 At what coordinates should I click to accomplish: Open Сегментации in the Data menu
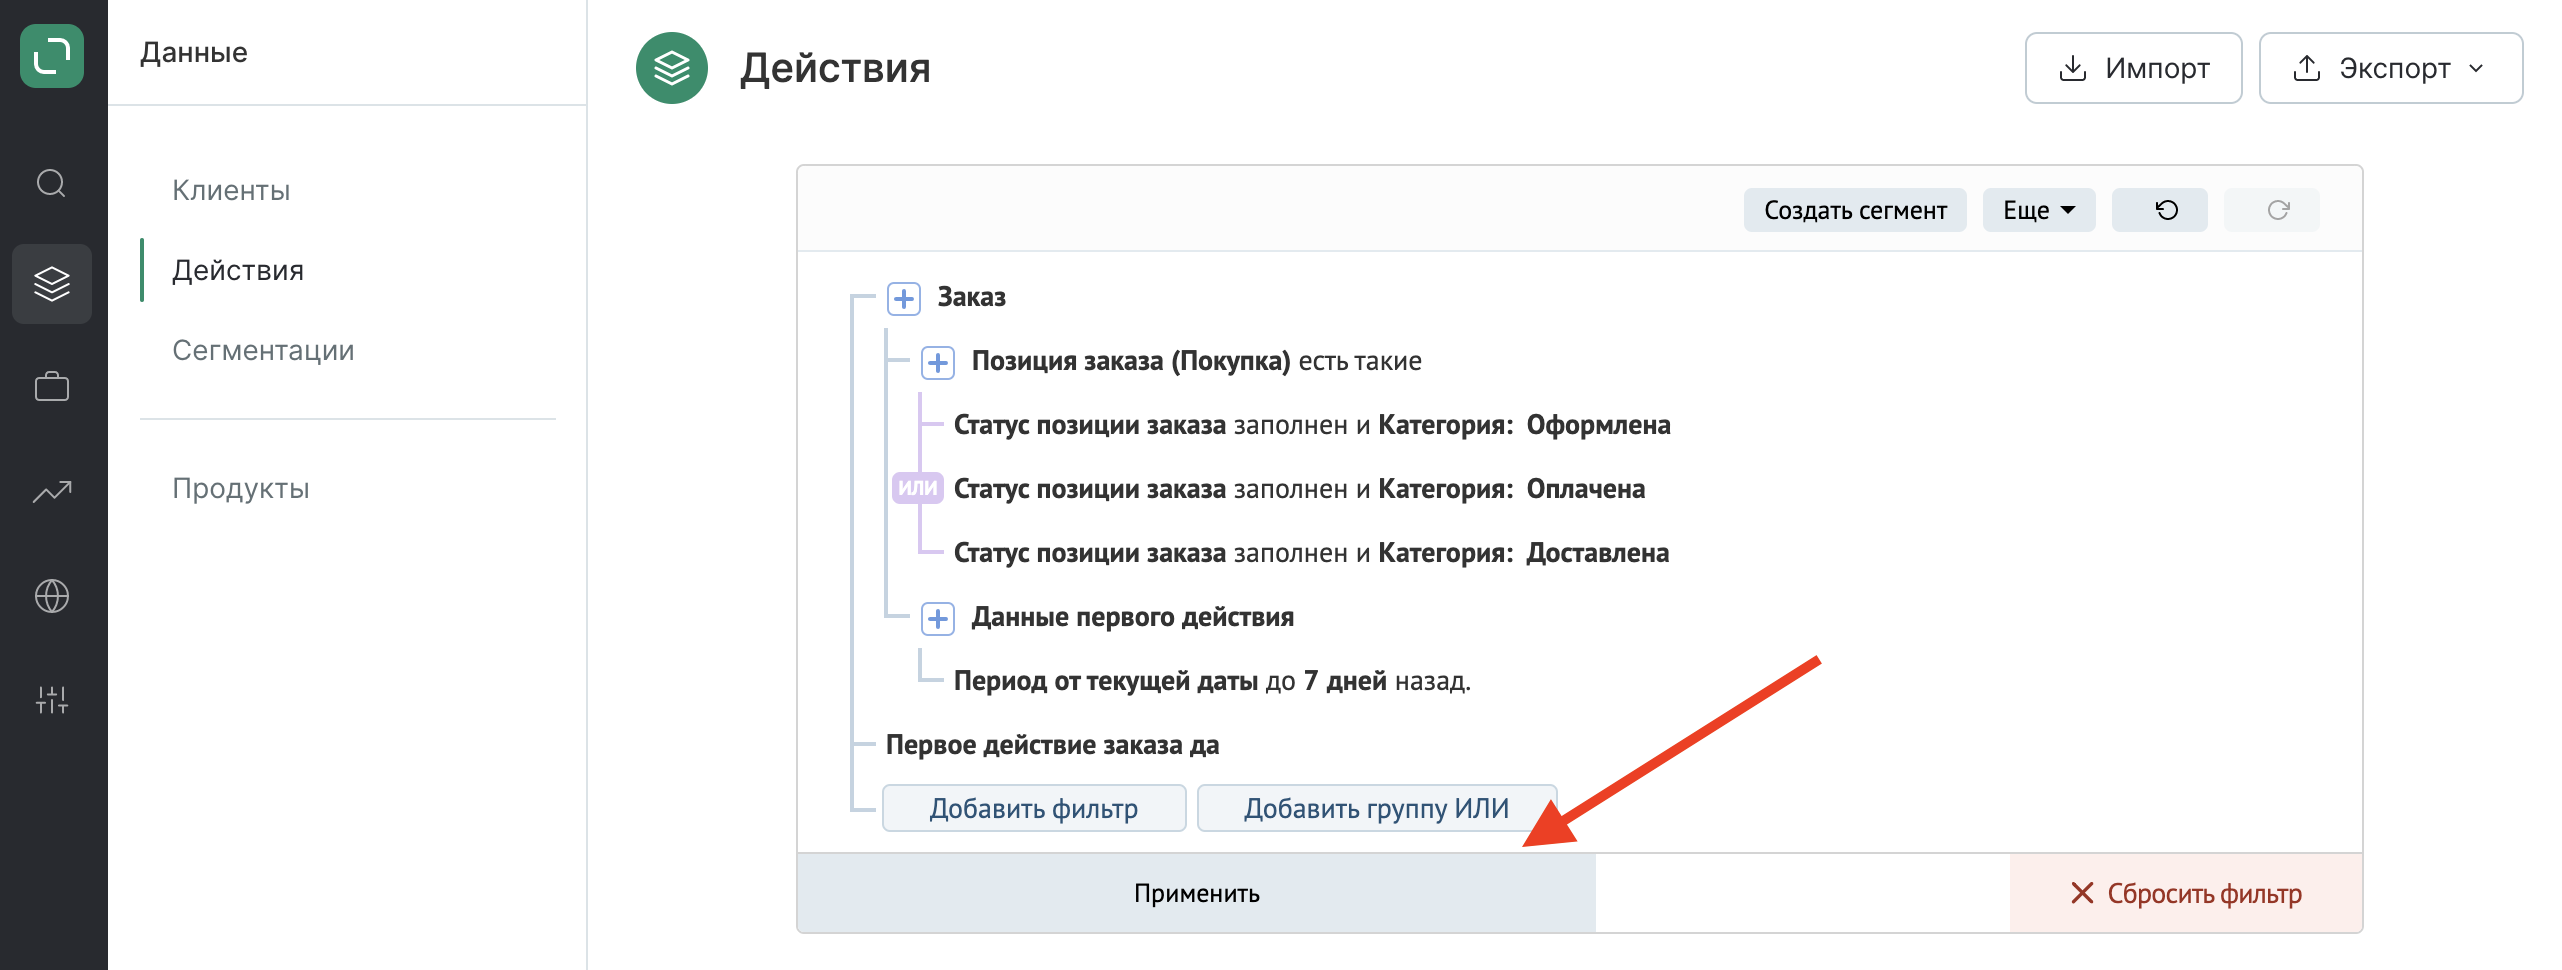[x=263, y=350]
